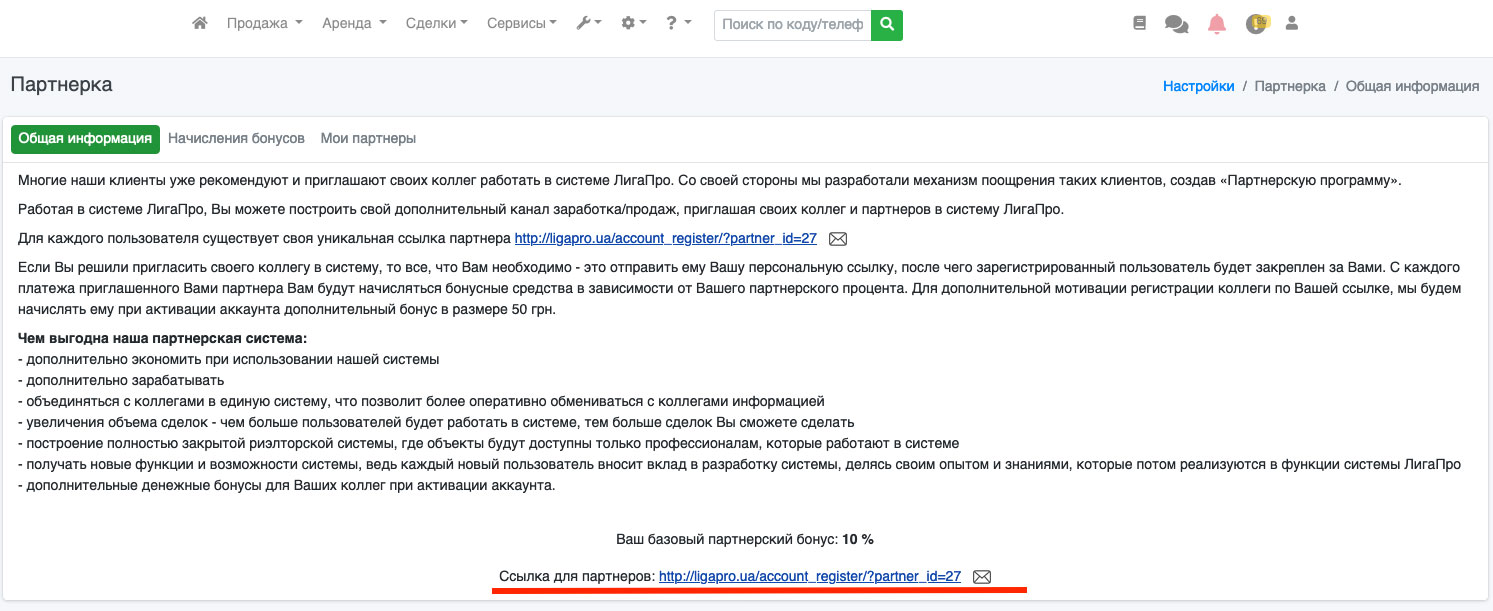Click the coin balance icon
The height and width of the screenshot is (611, 1493).
pyautogui.click(x=1256, y=24)
